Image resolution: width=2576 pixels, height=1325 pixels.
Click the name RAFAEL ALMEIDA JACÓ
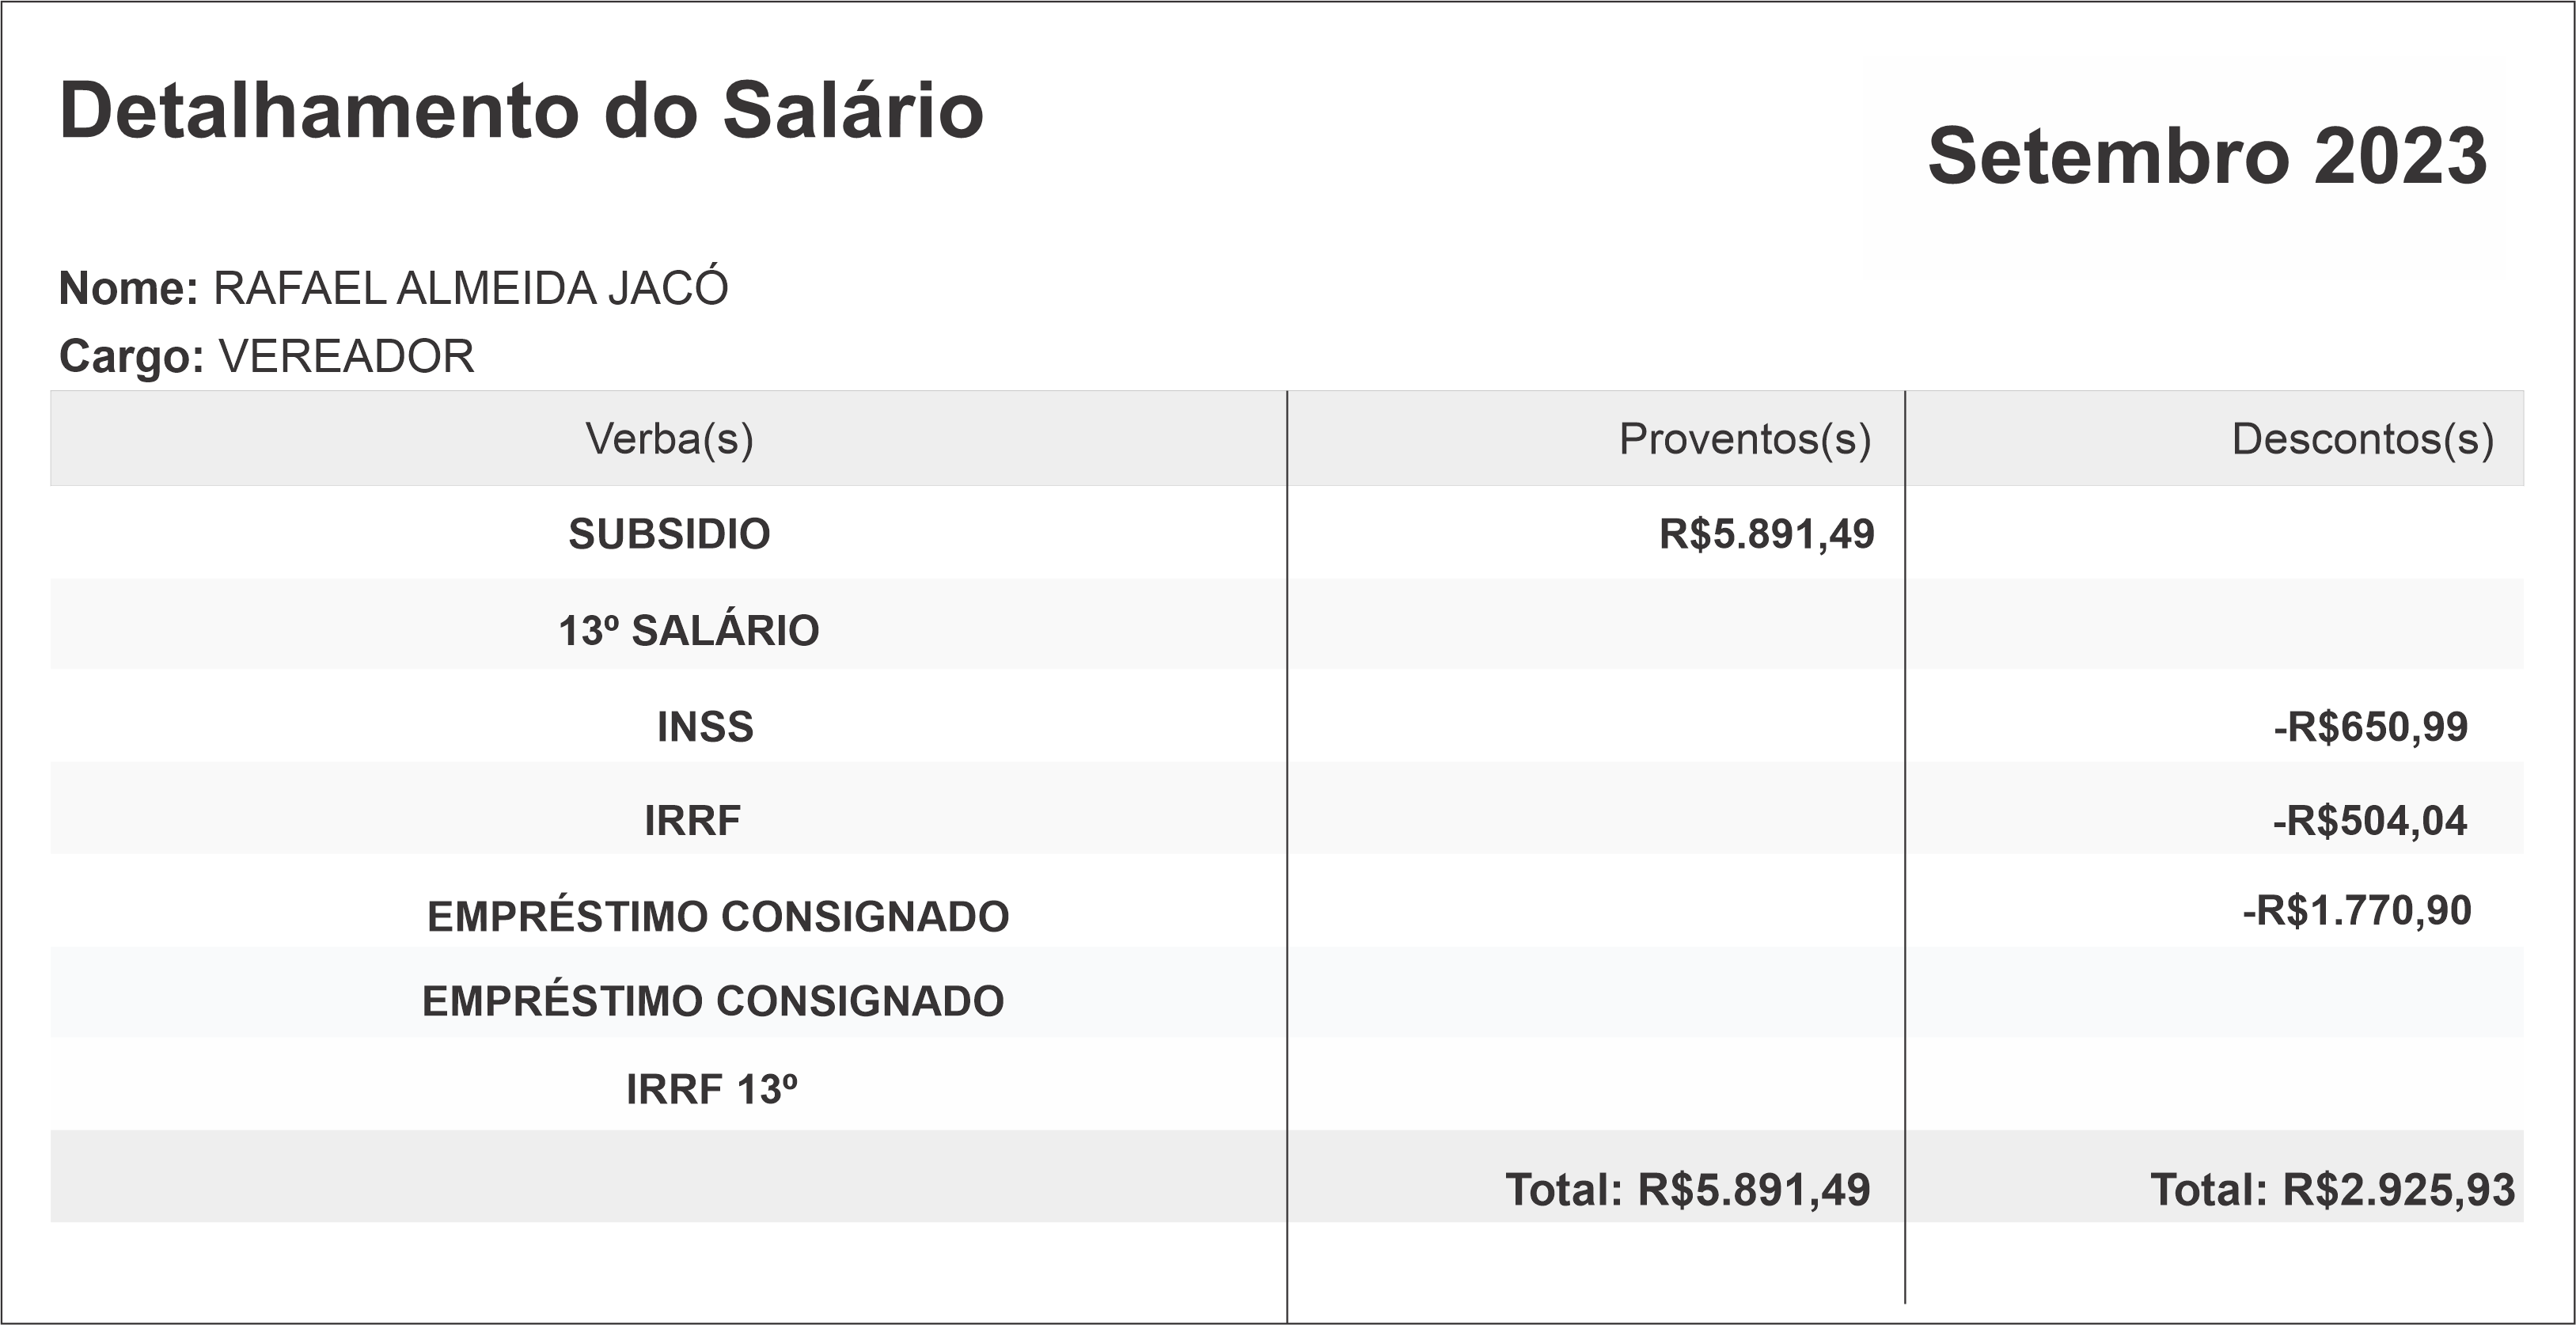[x=470, y=289]
